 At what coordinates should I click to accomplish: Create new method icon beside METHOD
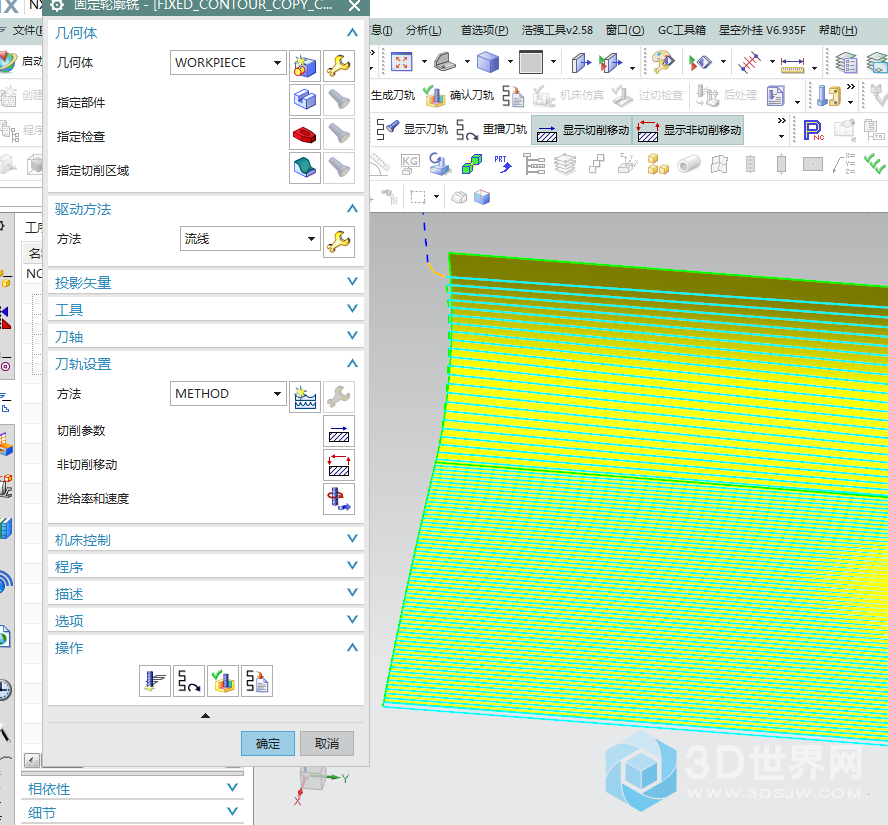(x=305, y=397)
